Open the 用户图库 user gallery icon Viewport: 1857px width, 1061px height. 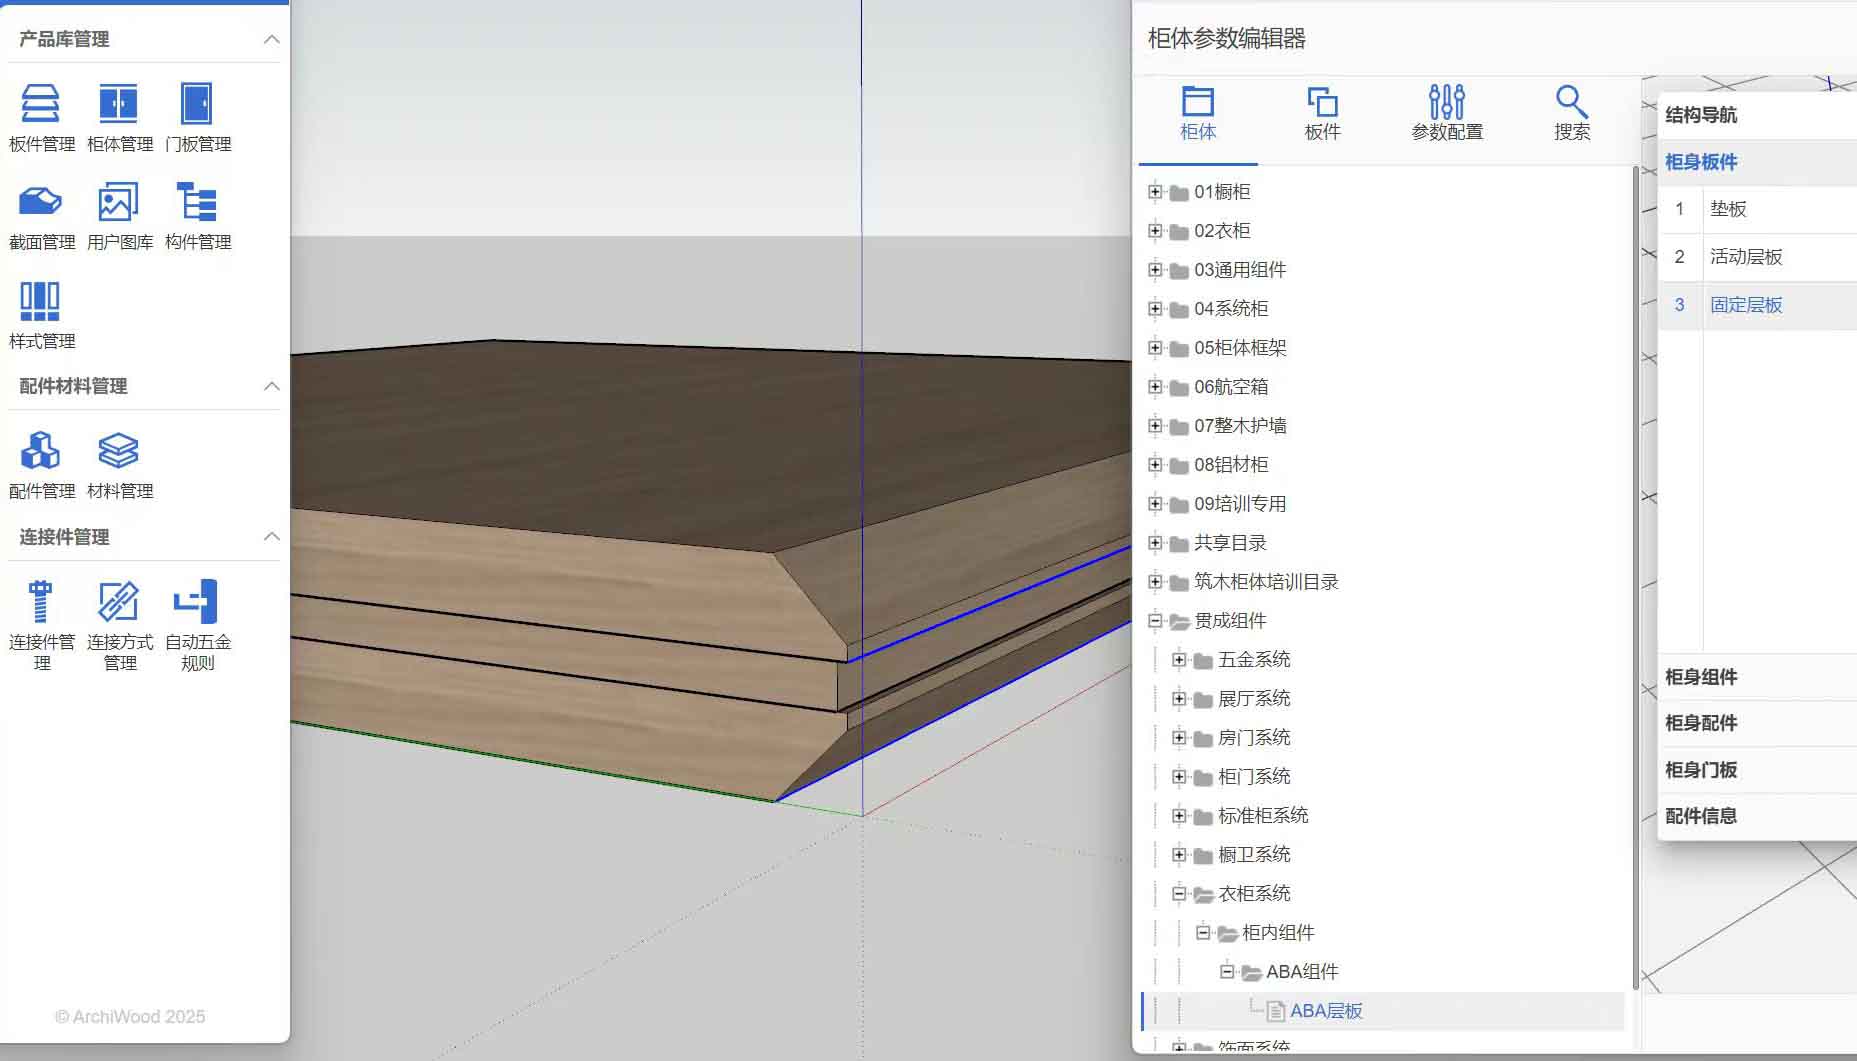click(x=119, y=203)
